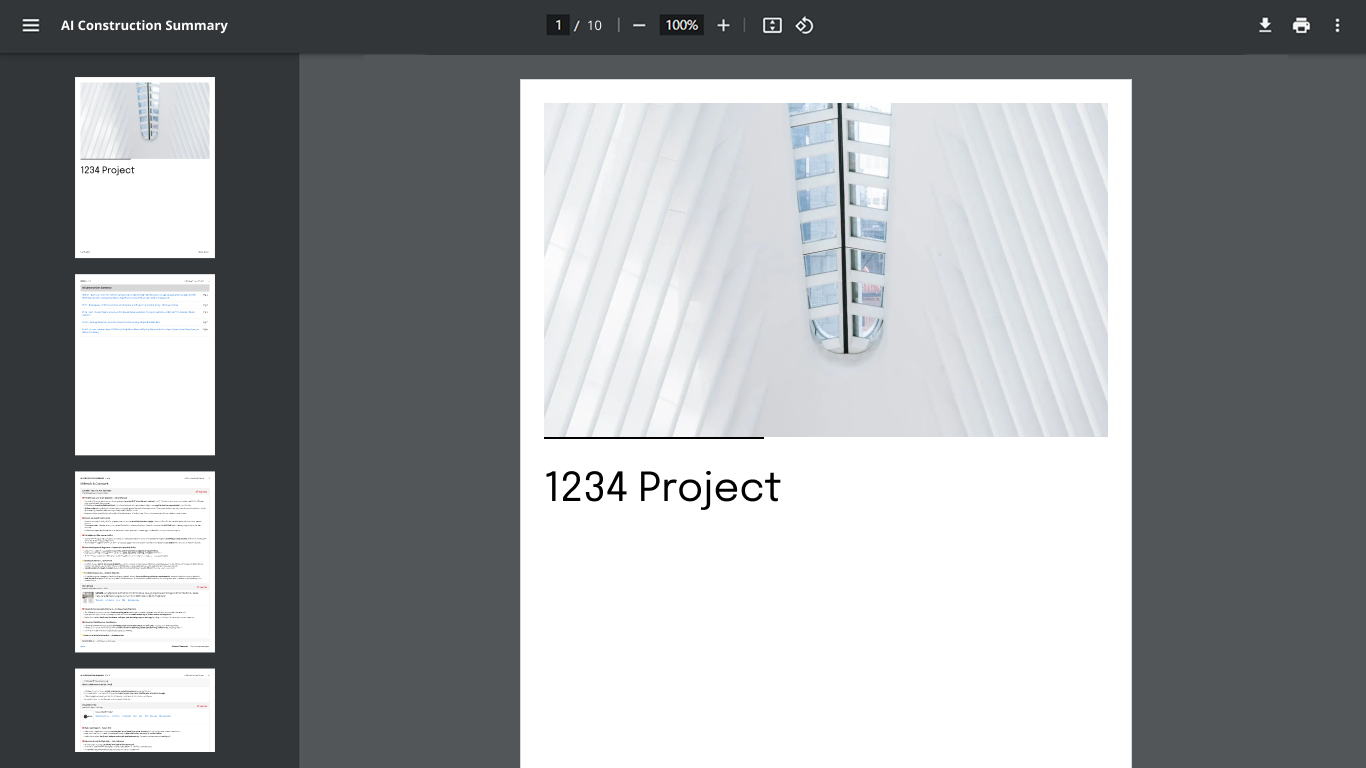Viewport: 1366px width, 768px height.
Task: Open the more actions three-dot menu
Action: (x=1337, y=25)
